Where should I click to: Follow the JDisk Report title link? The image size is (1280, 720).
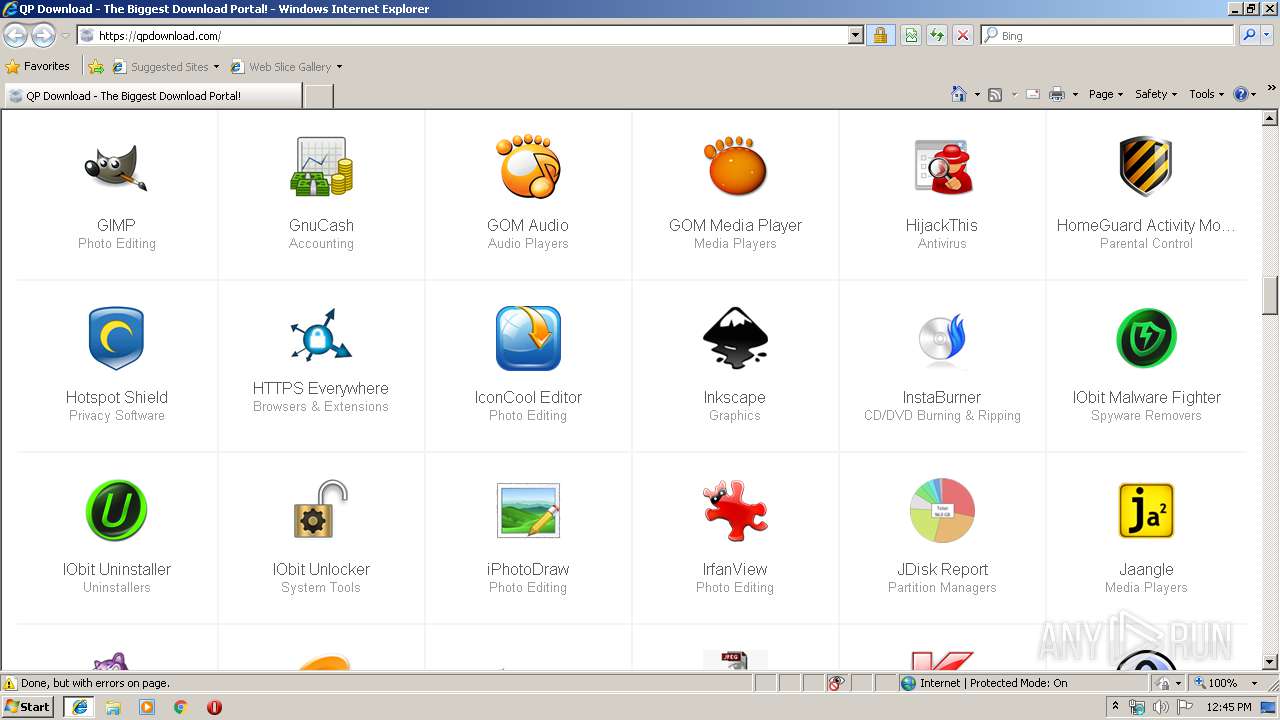[942, 569]
